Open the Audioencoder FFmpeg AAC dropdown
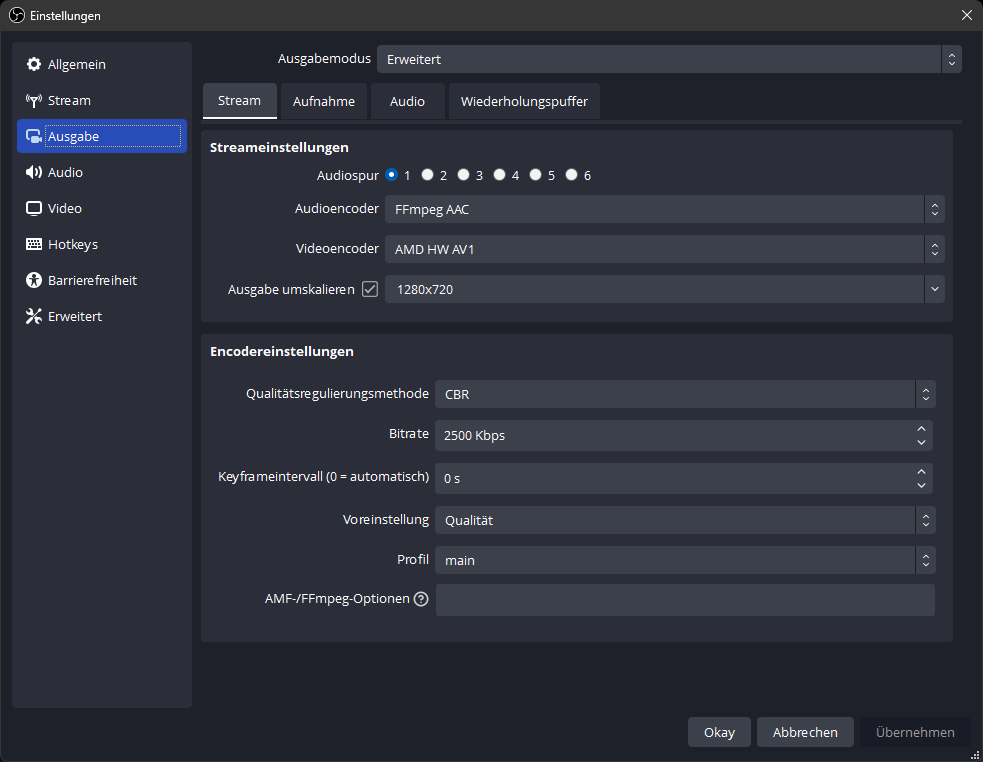 (x=665, y=209)
